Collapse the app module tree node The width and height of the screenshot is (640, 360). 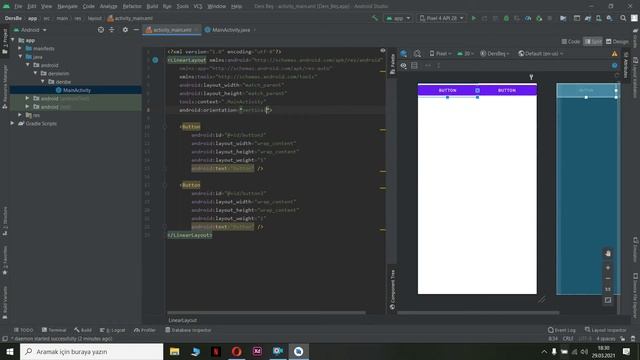pyautogui.click(x=13, y=40)
